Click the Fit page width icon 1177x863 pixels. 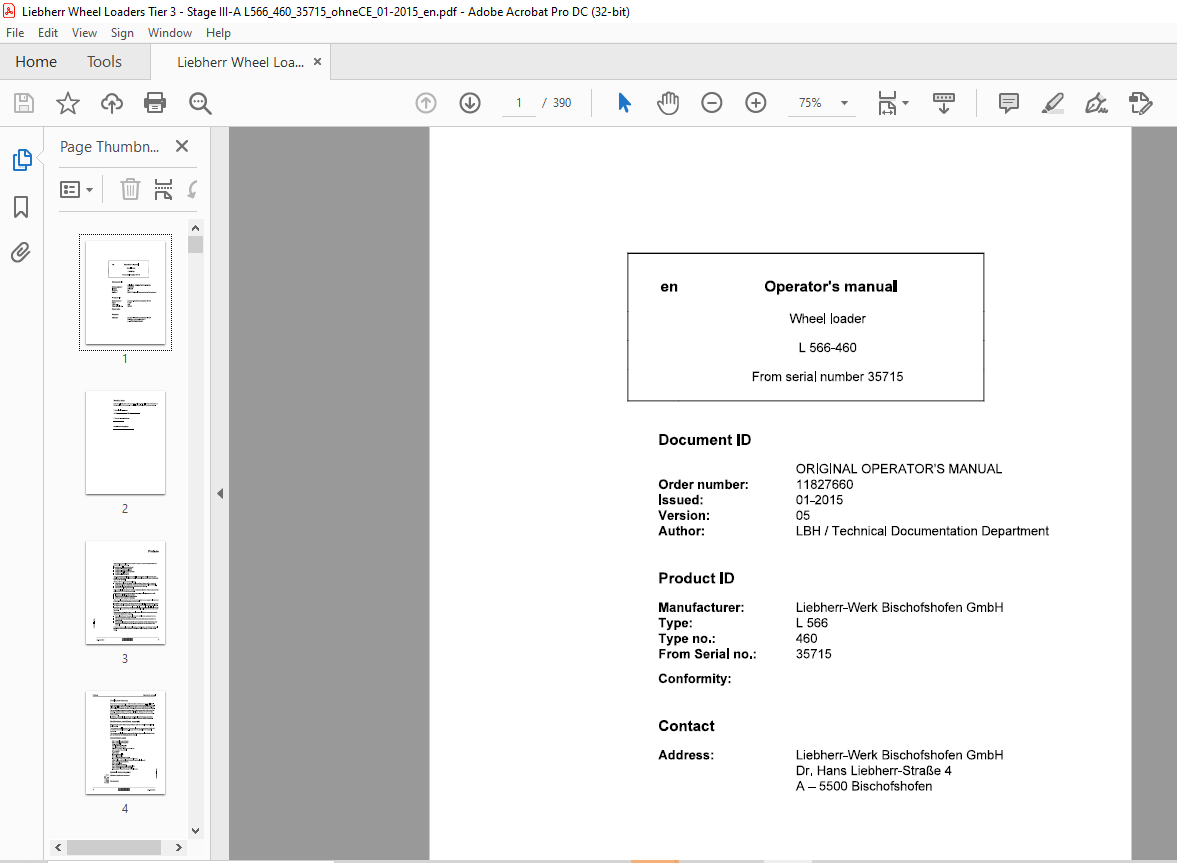click(x=887, y=103)
